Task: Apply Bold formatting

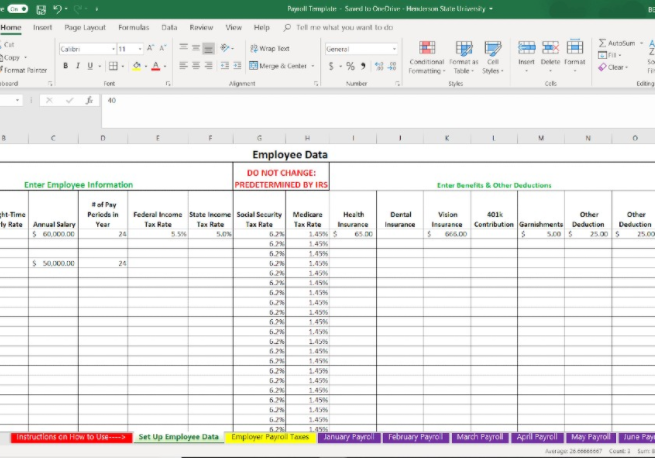Action: [66, 66]
